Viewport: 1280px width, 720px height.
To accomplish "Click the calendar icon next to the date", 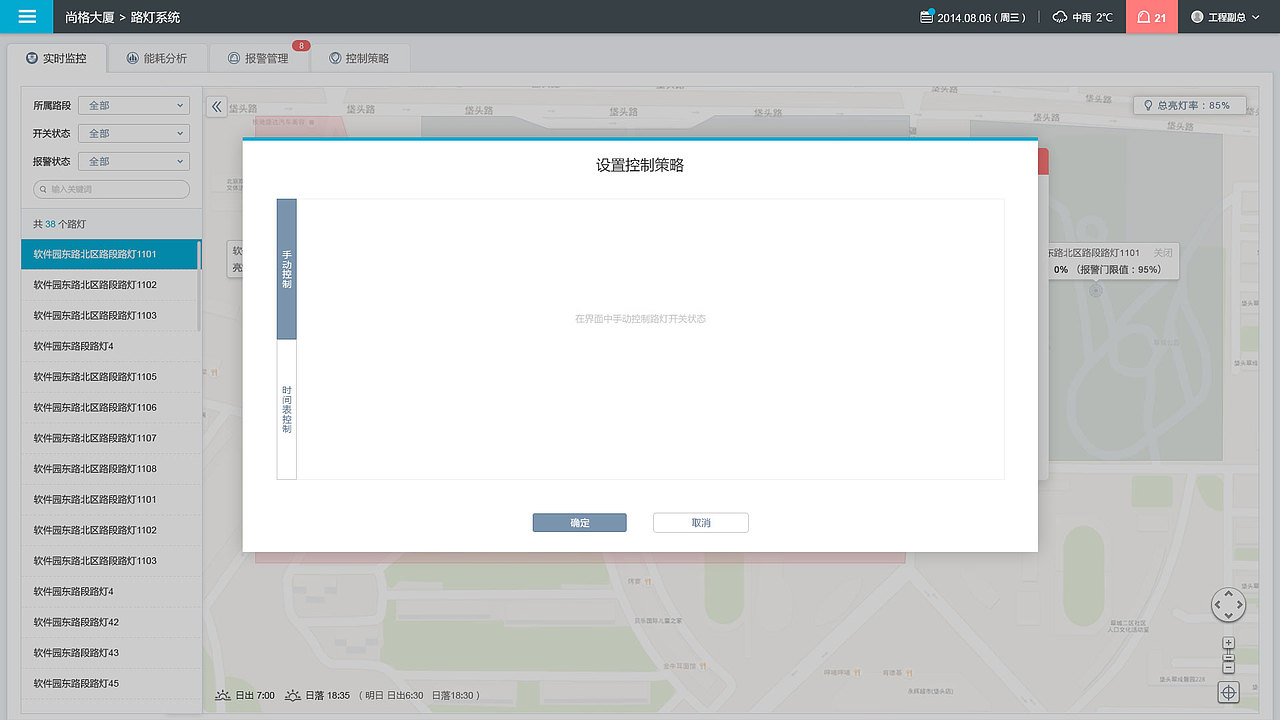I will [x=925, y=16].
